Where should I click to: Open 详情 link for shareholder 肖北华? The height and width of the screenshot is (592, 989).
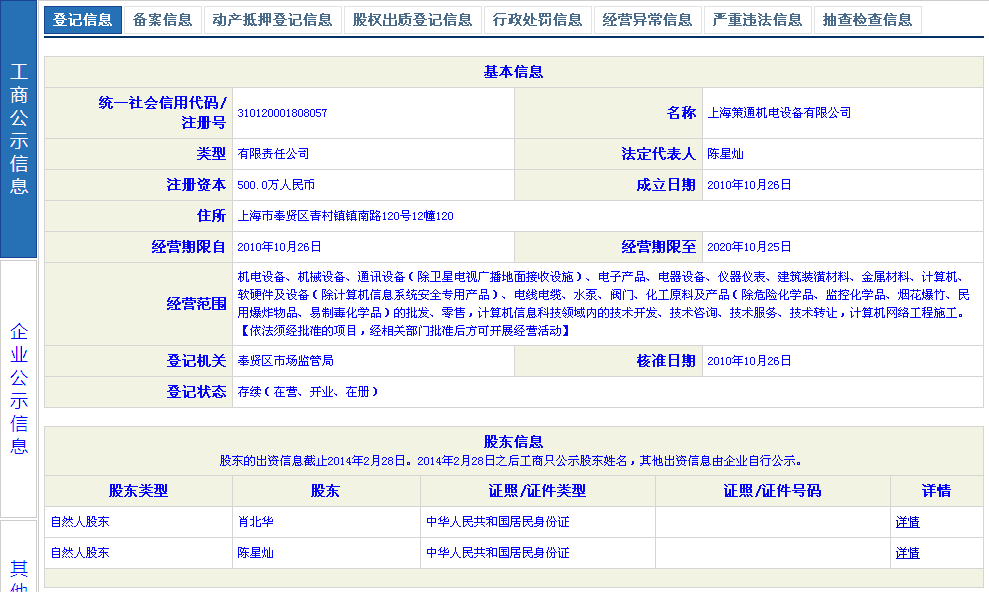[x=907, y=522]
